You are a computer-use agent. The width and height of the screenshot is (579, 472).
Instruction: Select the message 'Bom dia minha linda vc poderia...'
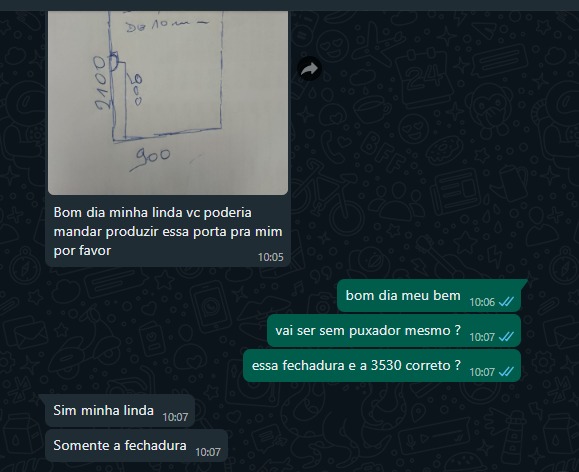point(168,232)
